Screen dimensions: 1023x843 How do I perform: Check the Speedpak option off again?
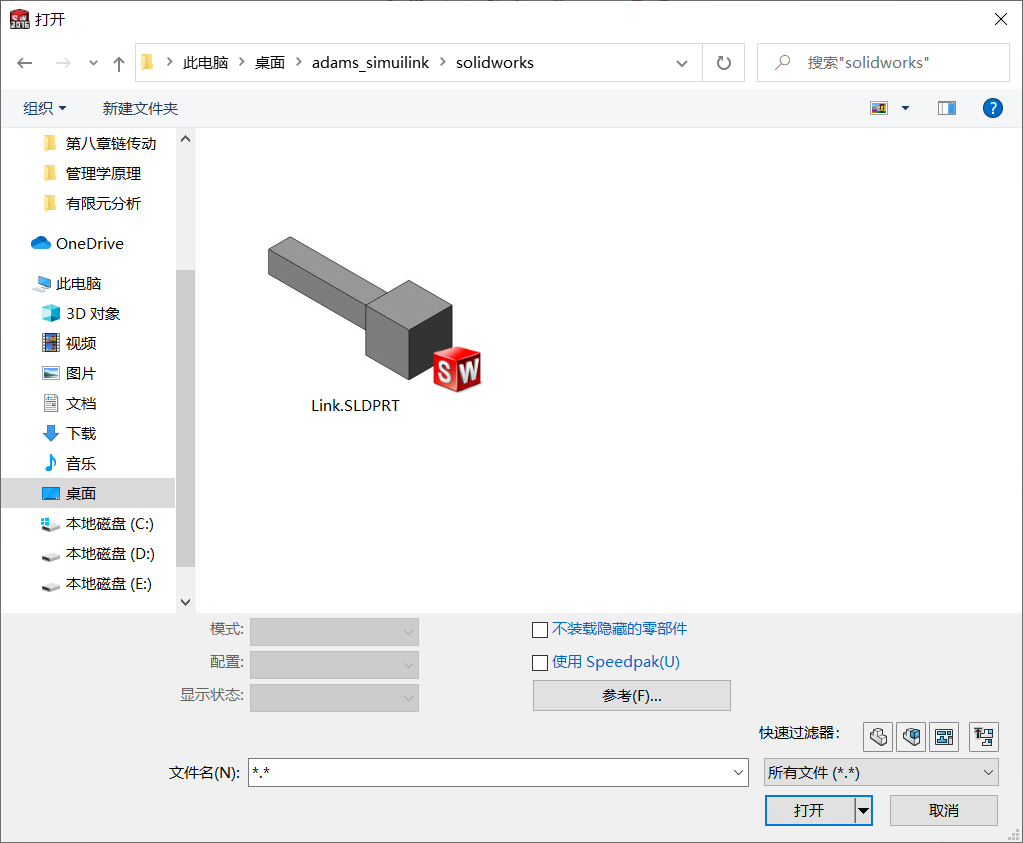(540, 662)
